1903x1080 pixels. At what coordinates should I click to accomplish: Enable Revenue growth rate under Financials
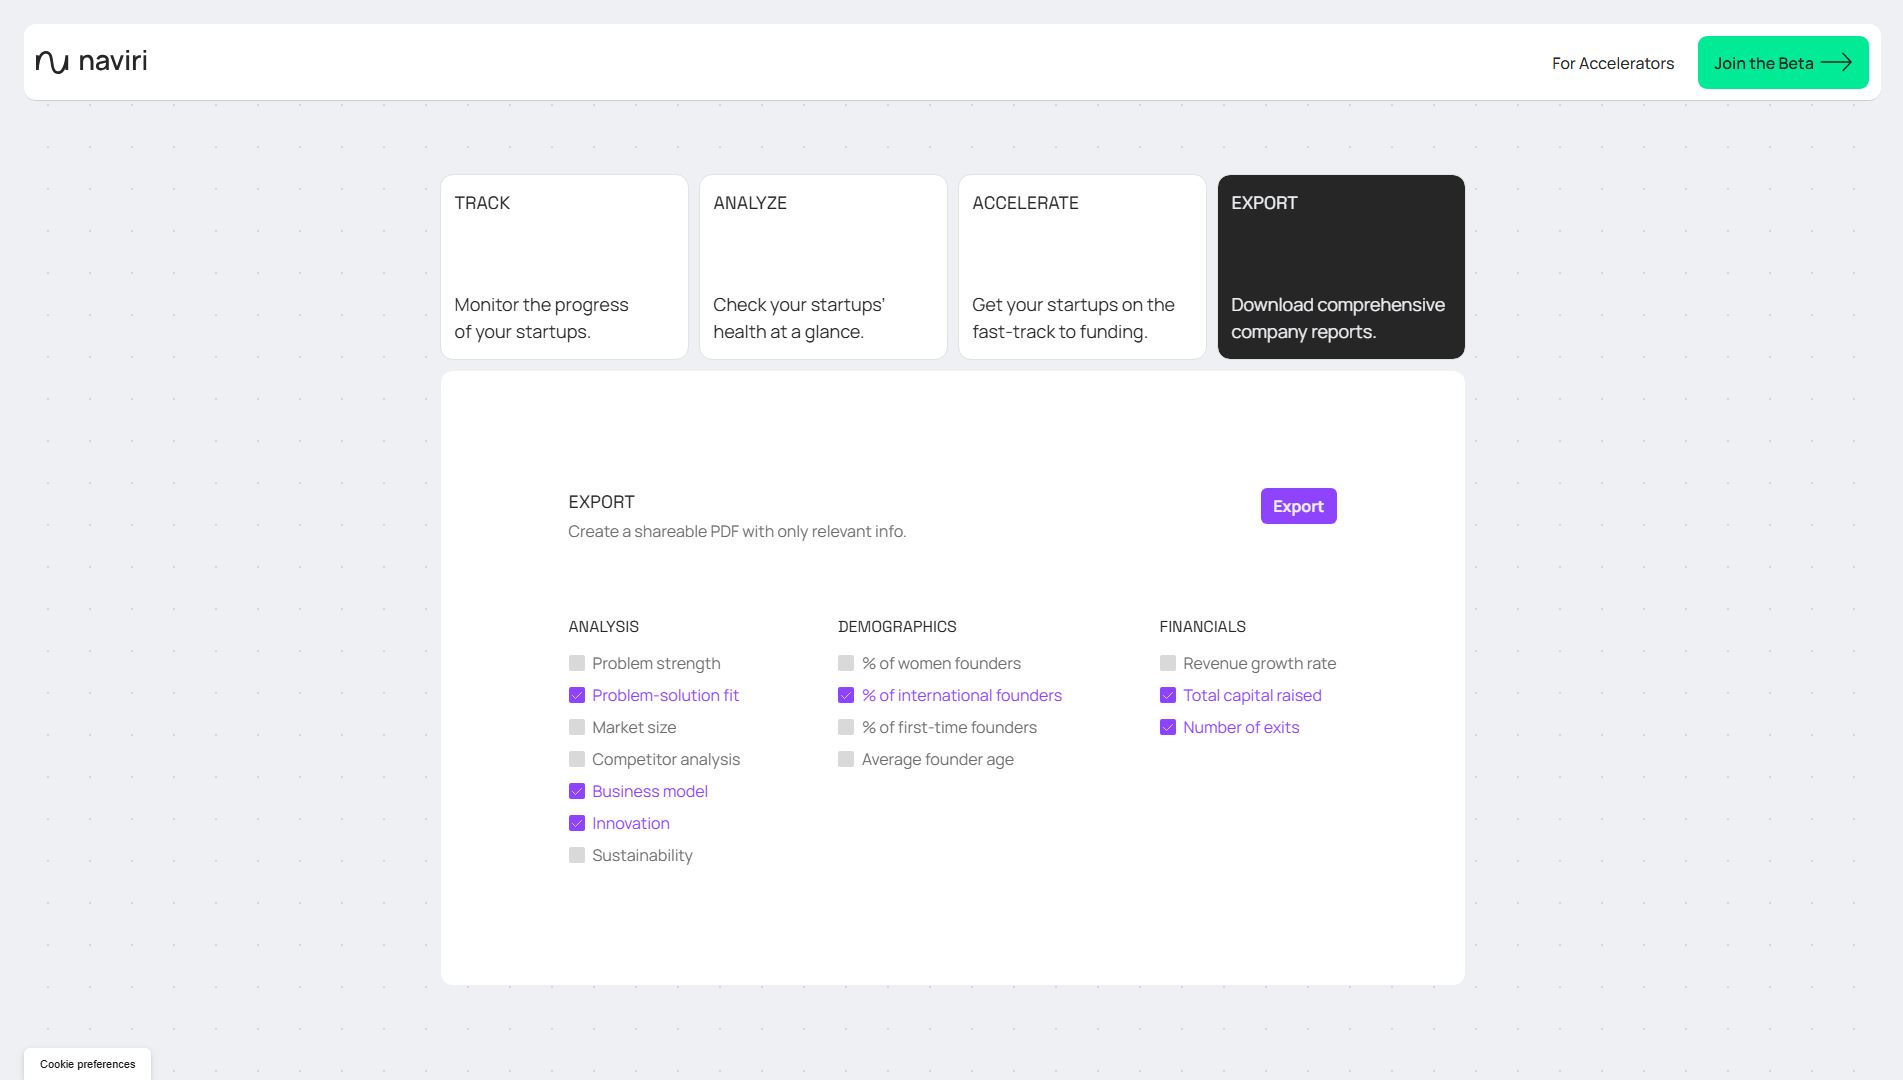coord(1167,663)
